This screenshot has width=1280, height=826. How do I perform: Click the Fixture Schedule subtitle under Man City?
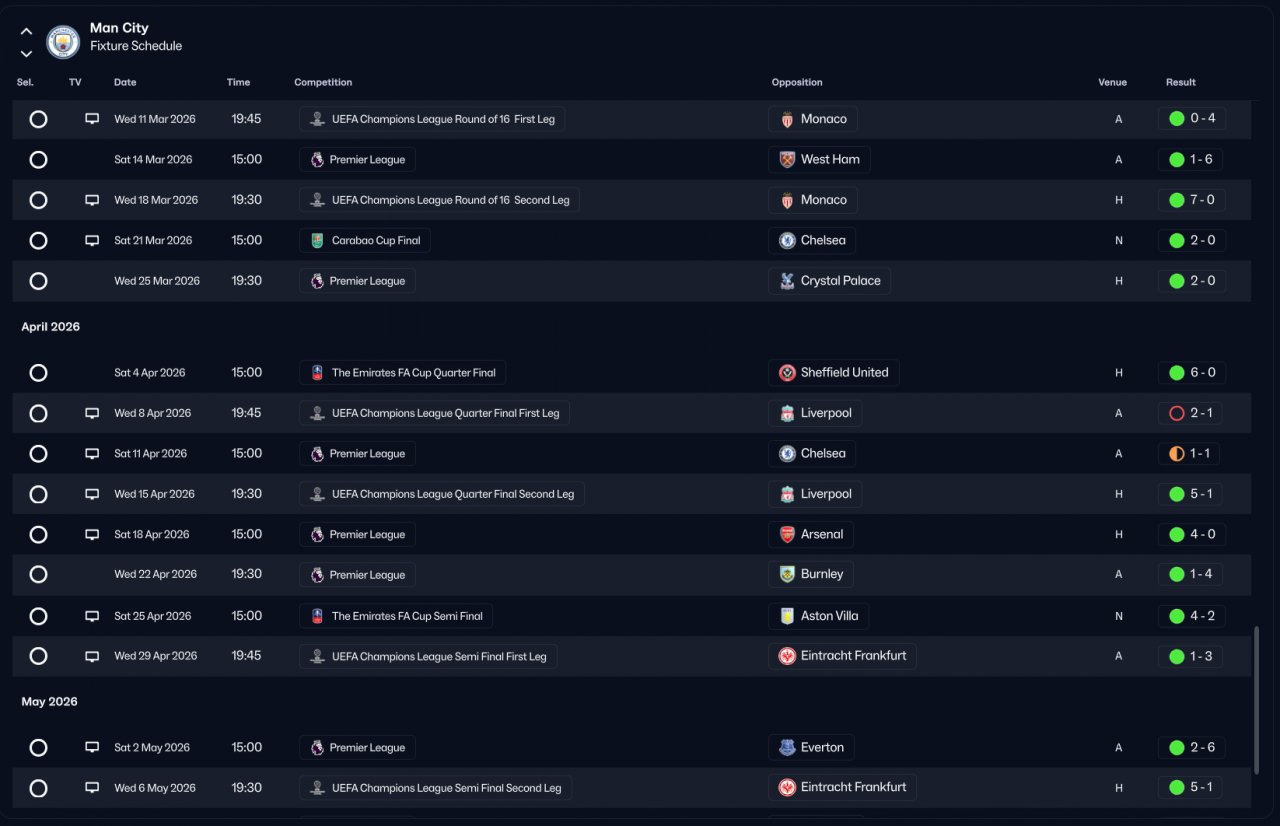pos(136,46)
